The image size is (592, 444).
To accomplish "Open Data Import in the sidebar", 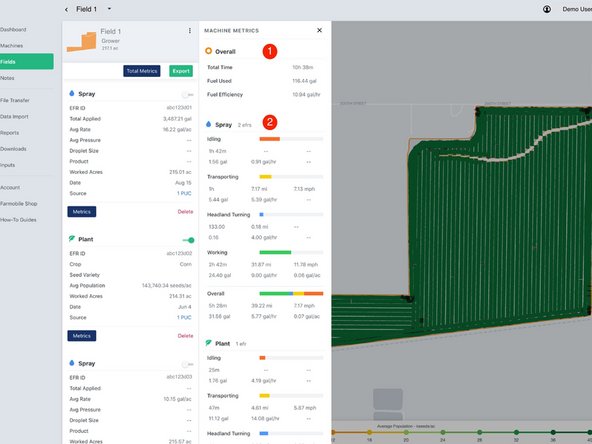I will pos(14,117).
